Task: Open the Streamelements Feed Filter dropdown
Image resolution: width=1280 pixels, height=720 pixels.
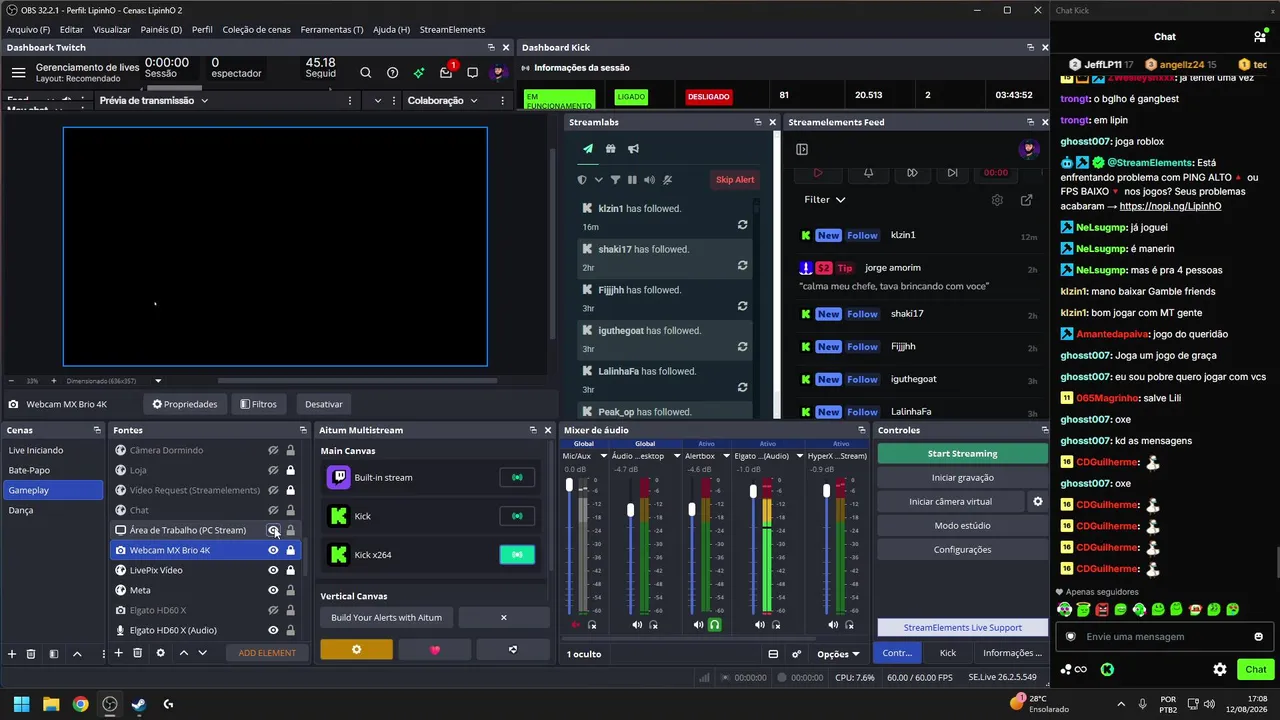Action: (x=825, y=199)
